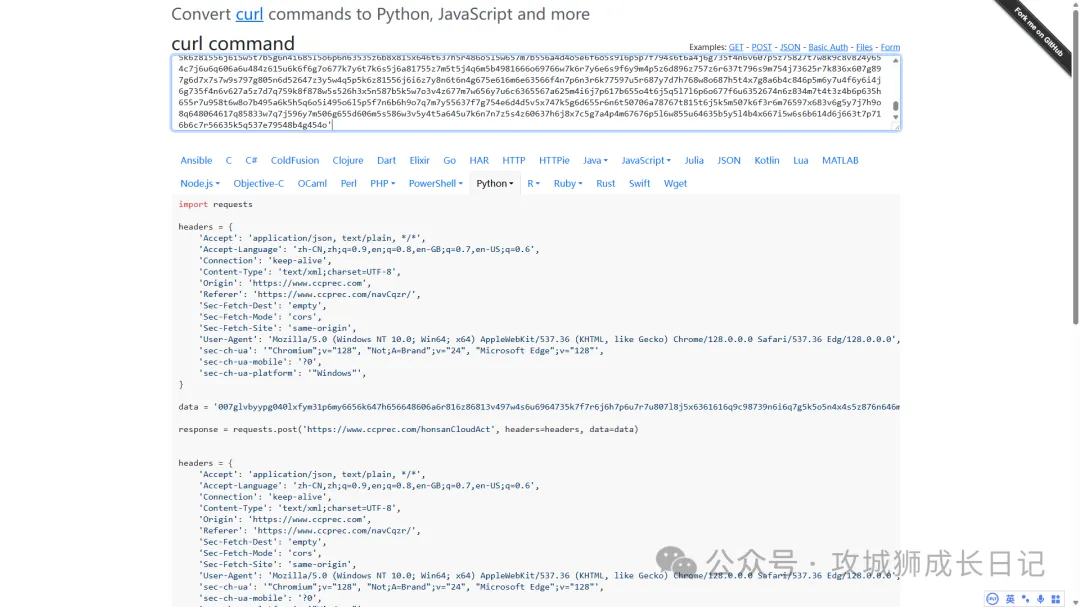
Task: Open the curl link in the heading
Action: [x=249, y=14]
